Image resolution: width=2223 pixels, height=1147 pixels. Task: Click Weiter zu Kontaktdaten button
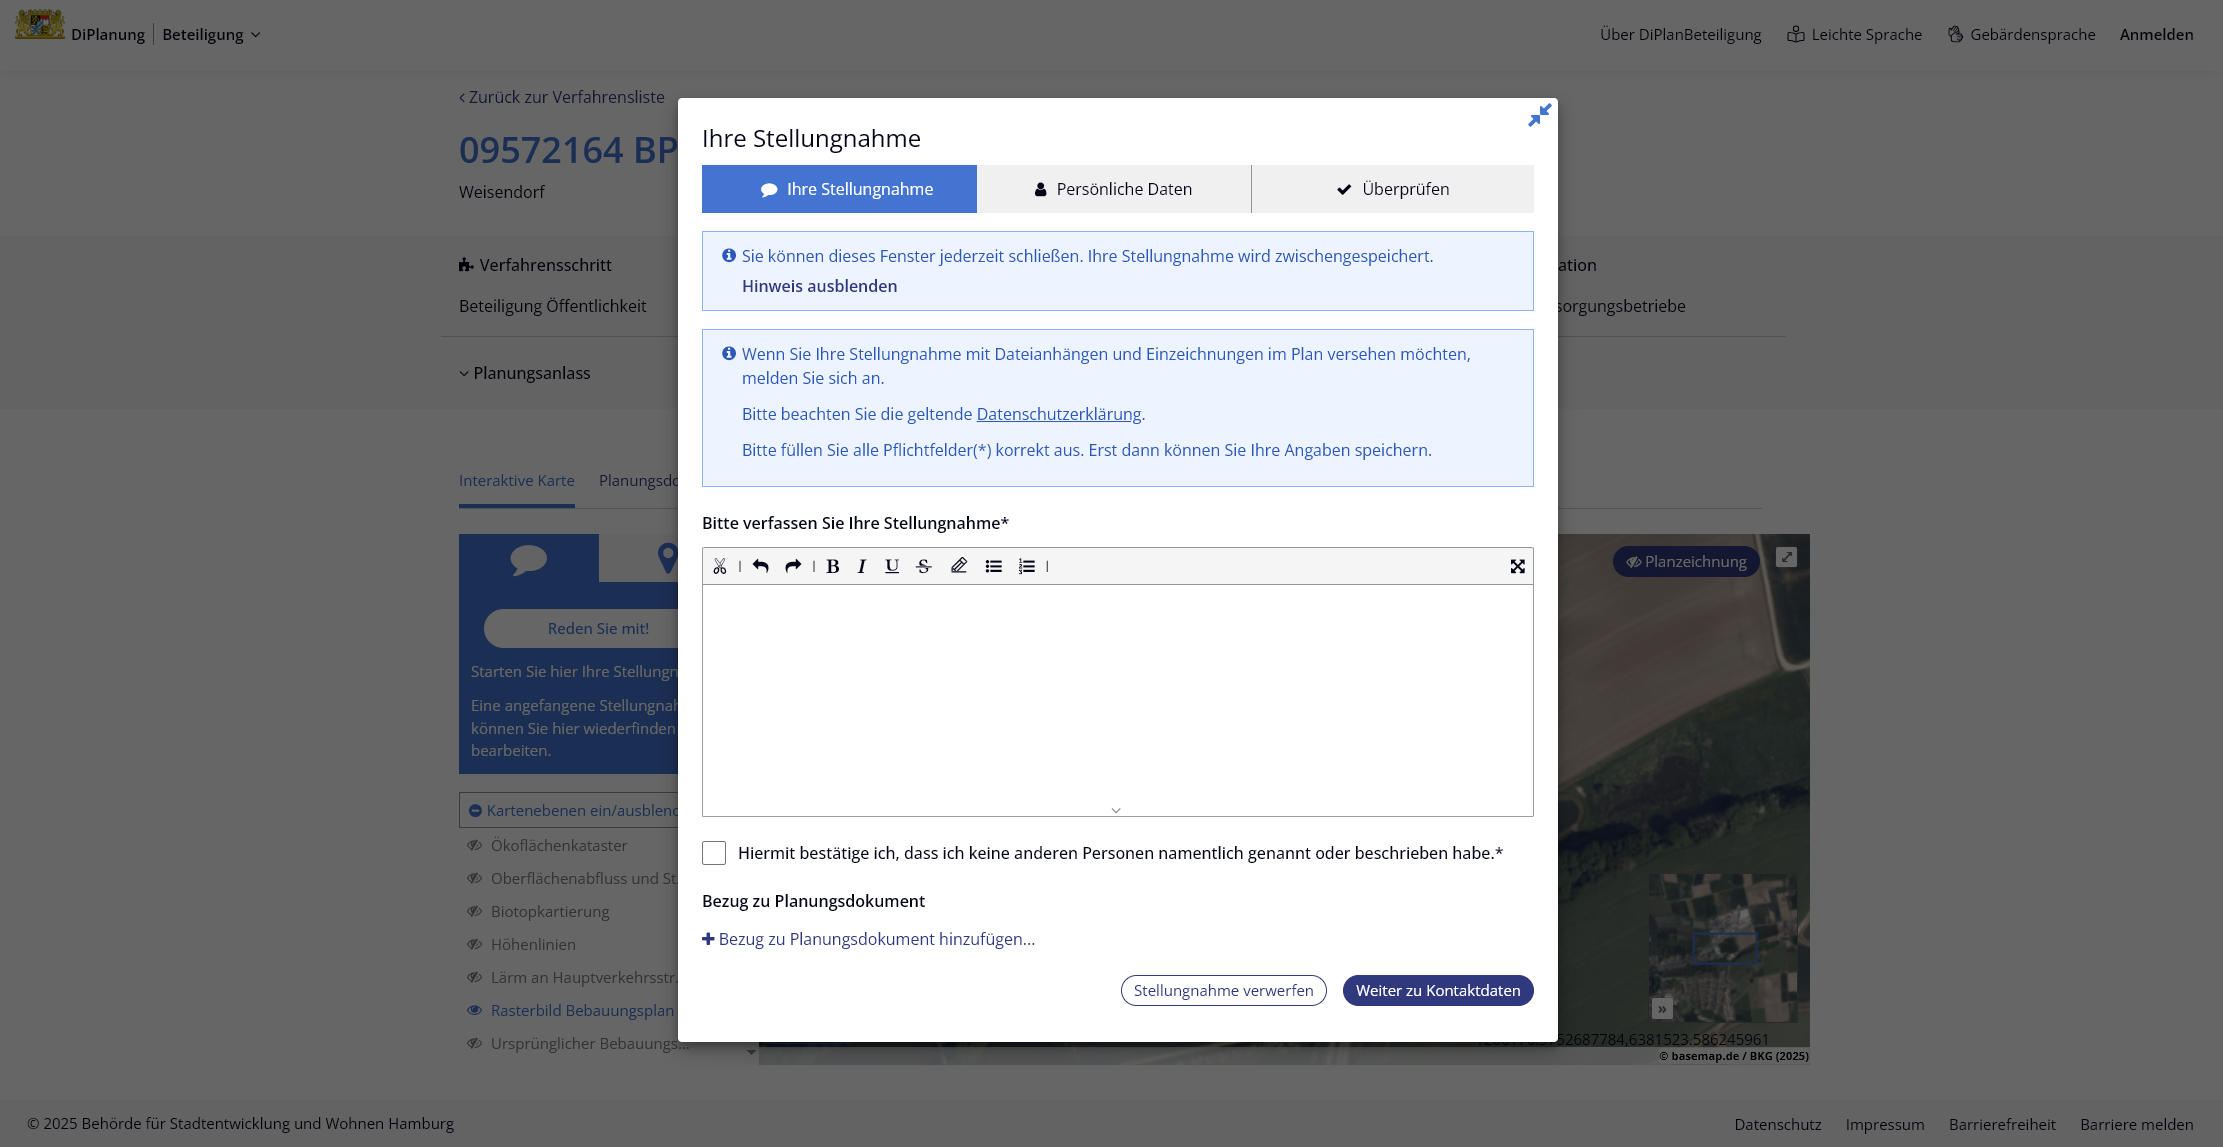pos(1437,990)
